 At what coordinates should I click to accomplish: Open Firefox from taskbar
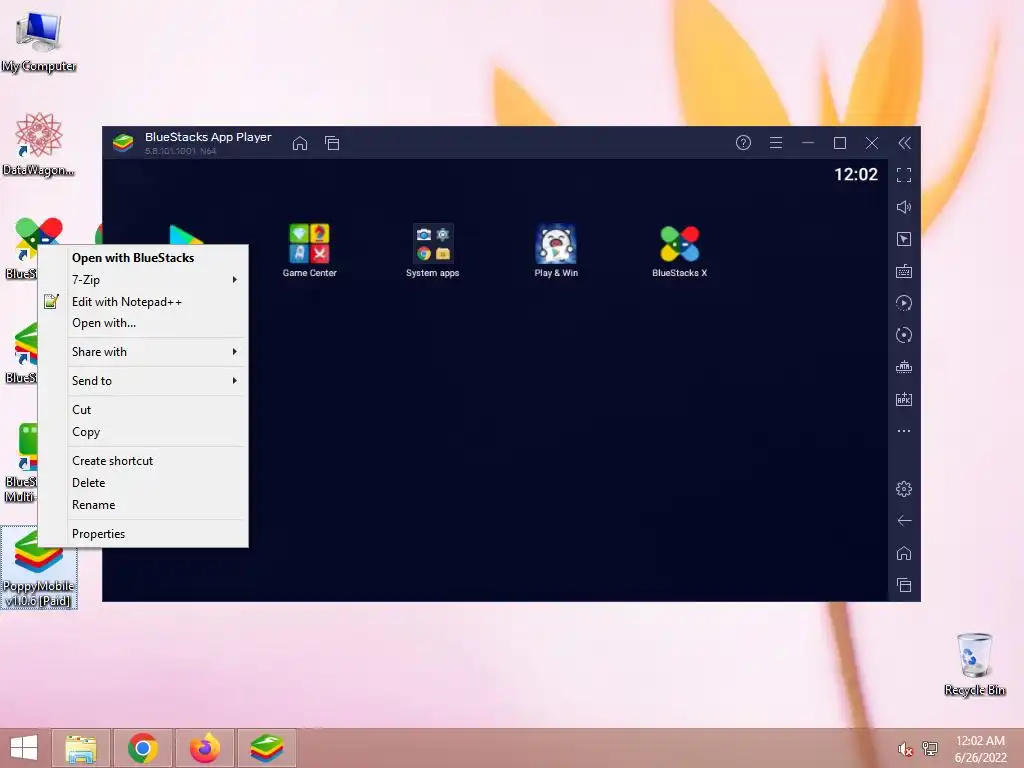coord(204,748)
